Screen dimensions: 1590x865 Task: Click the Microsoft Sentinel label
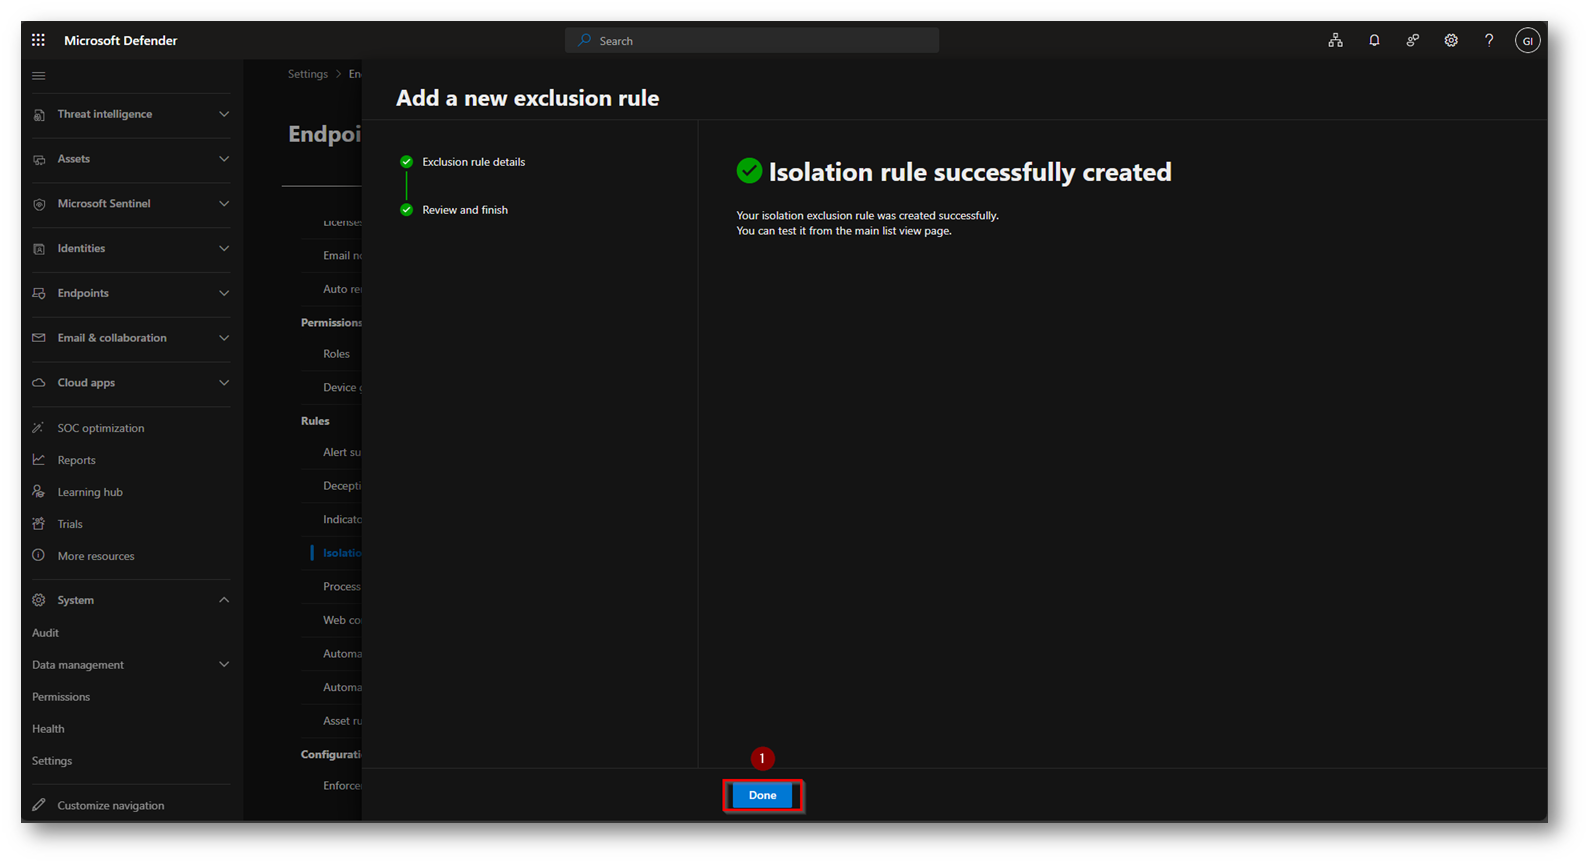click(104, 204)
